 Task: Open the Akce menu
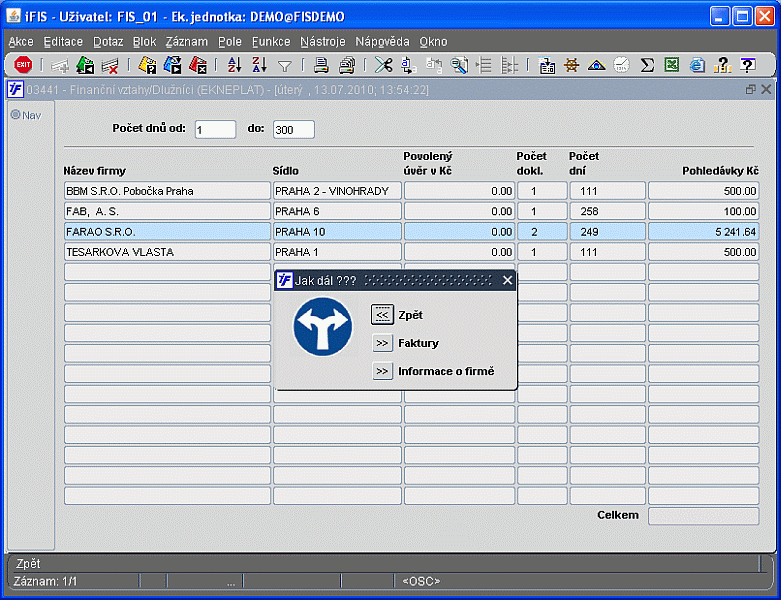coord(21,42)
